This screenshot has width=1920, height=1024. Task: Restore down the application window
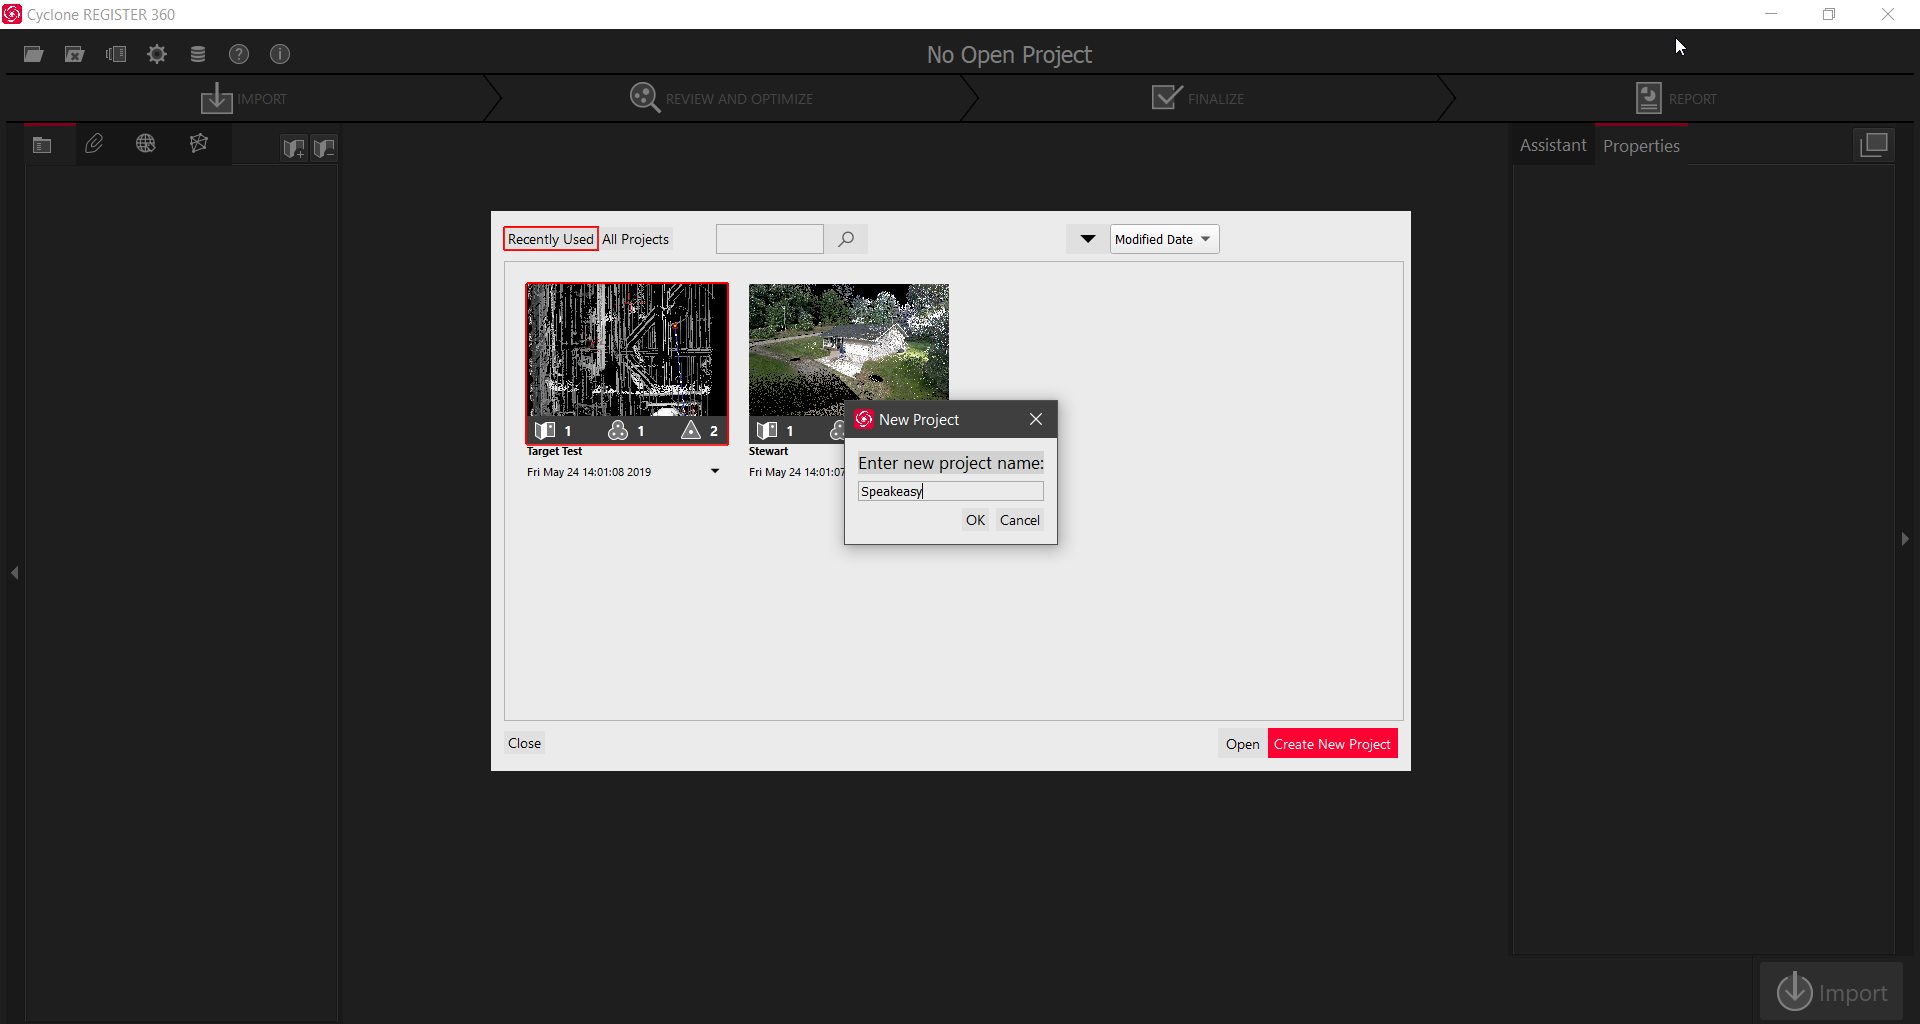1829,14
